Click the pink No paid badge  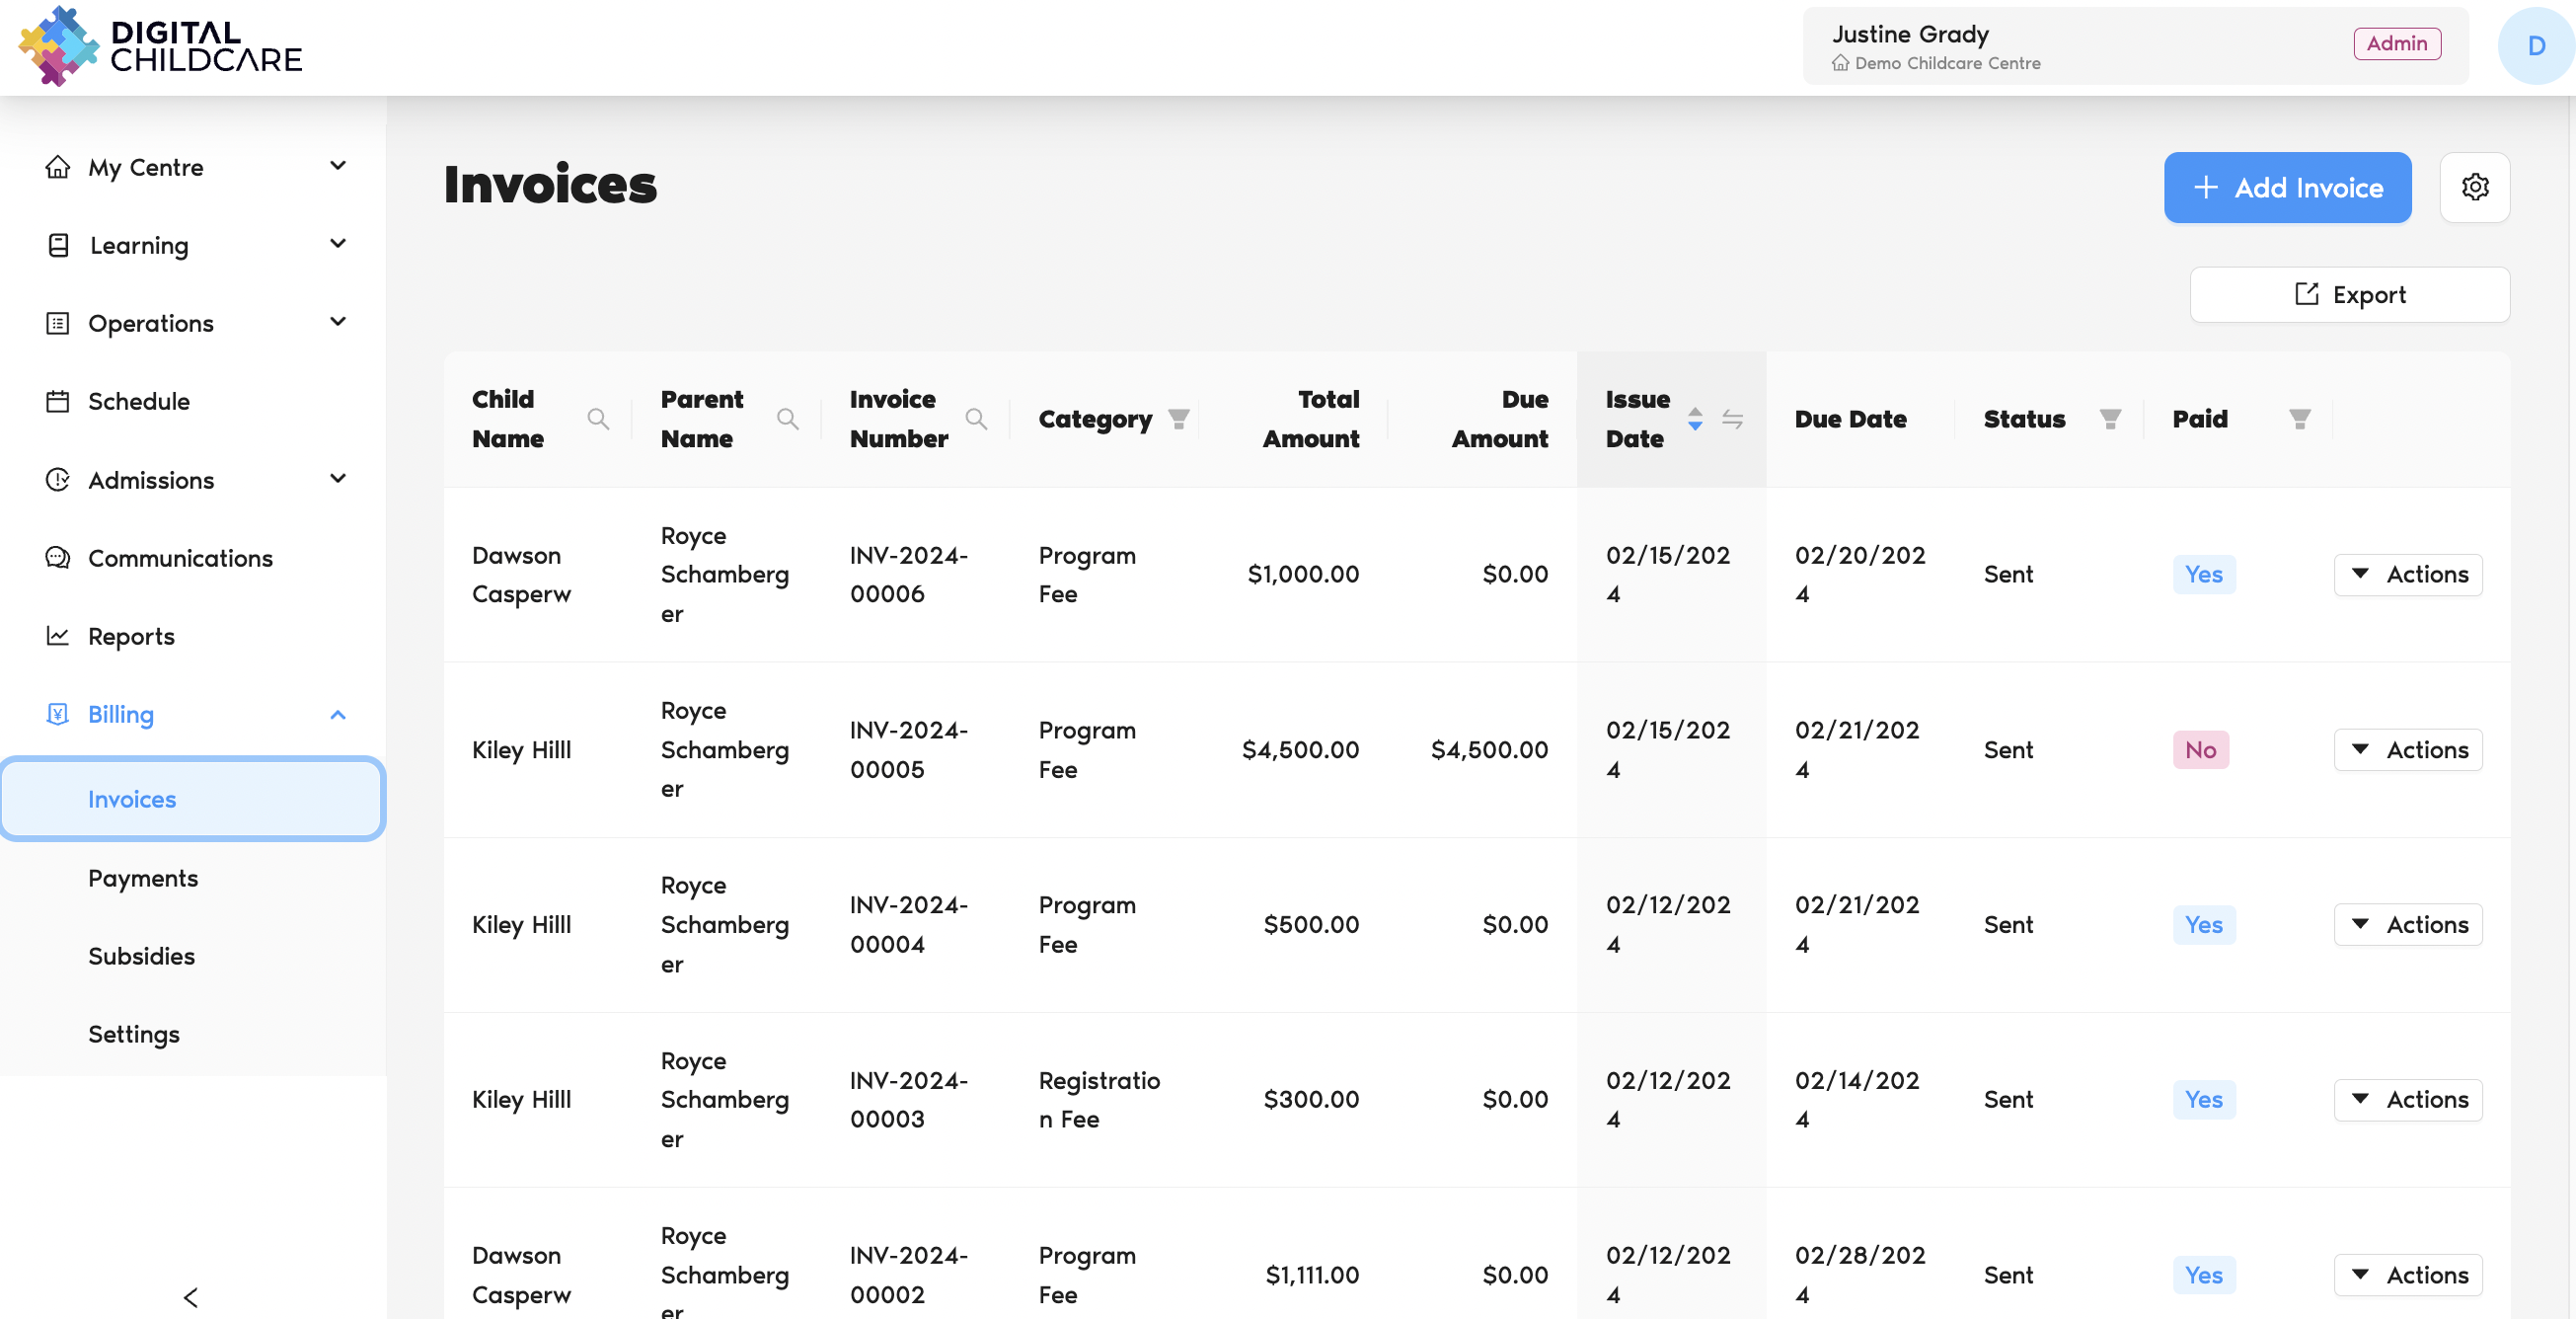point(2200,749)
